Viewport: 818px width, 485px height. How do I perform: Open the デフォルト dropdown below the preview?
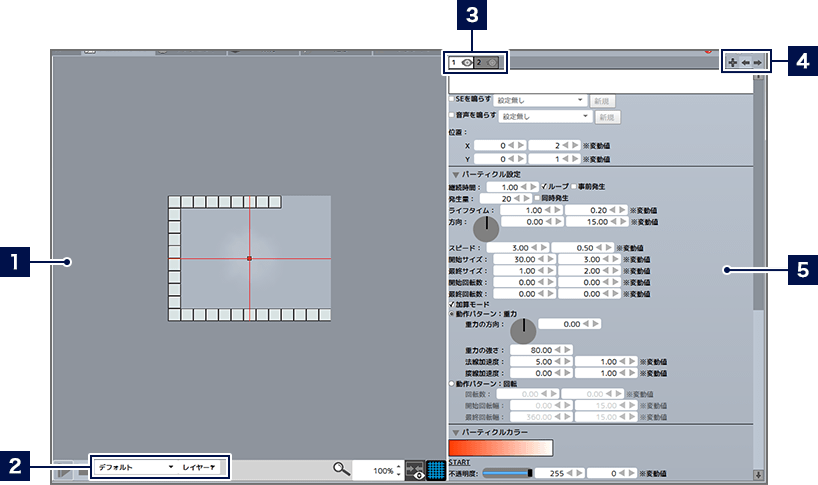point(133,467)
